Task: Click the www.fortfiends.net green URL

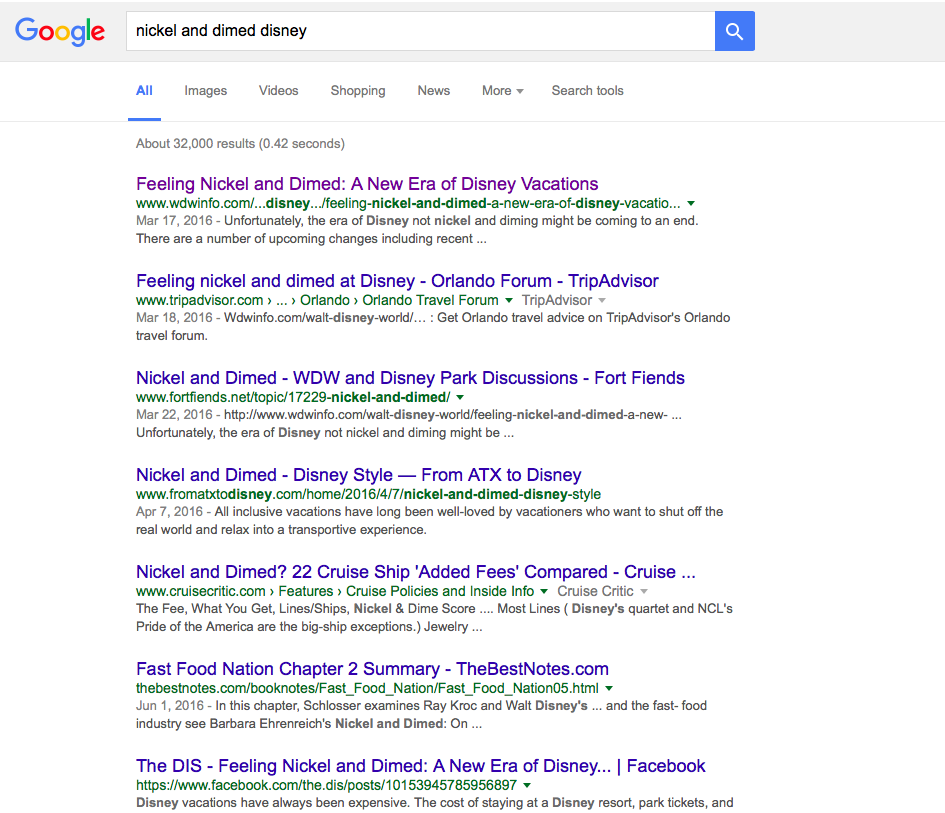Action: (x=293, y=397)
